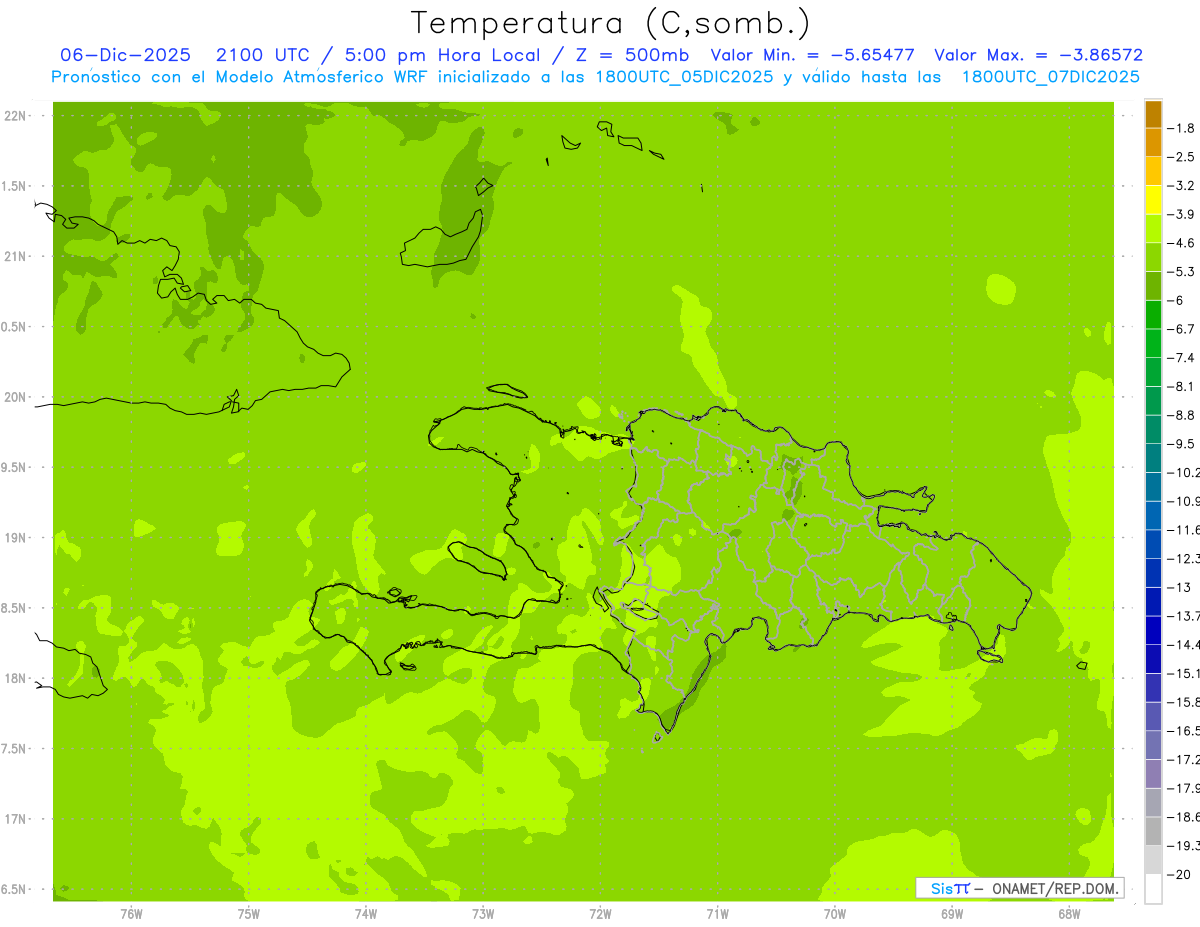This screenshot has width=1200, height=927.
Task: Pick the green swatch between -4.6 and -5.3
Action: [x=1153, y=257]
